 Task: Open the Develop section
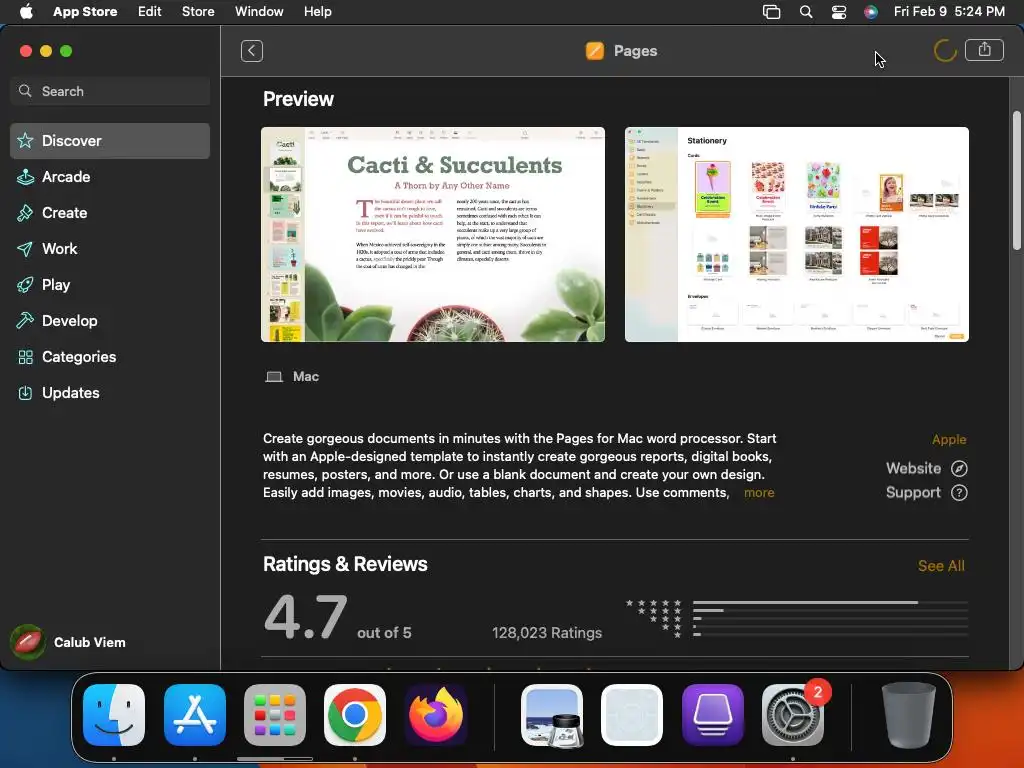(110, 321)
